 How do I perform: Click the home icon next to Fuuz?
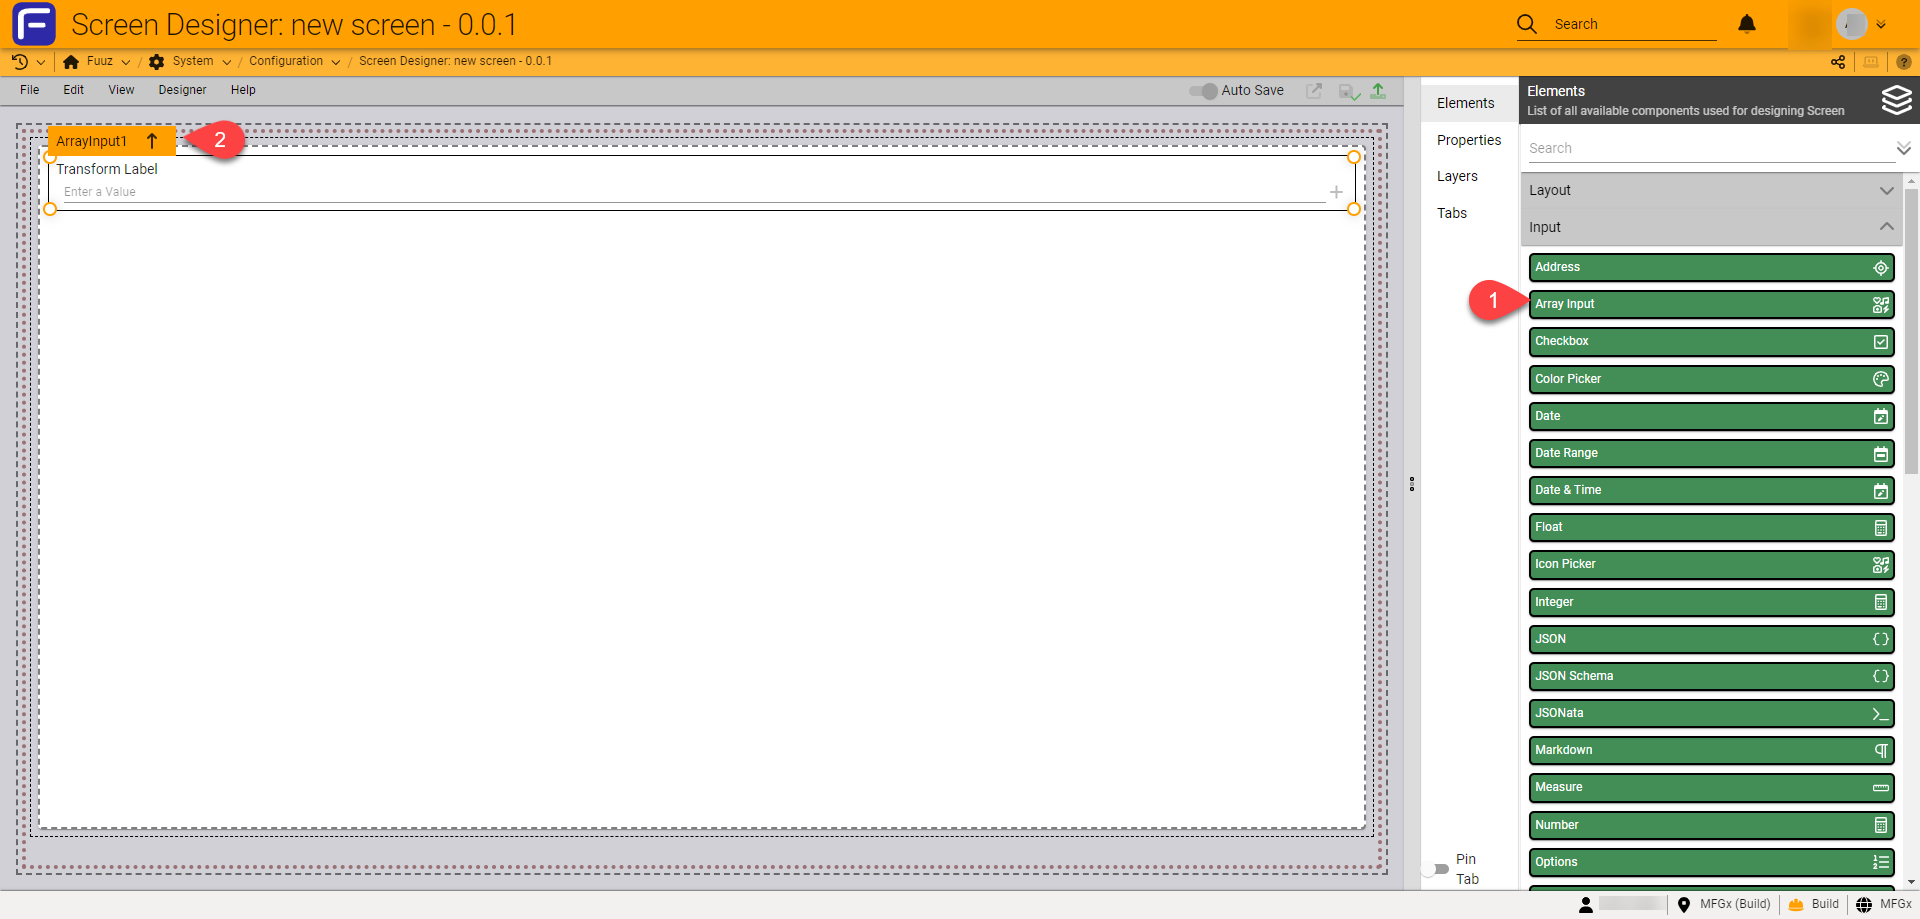click(71, 62)
